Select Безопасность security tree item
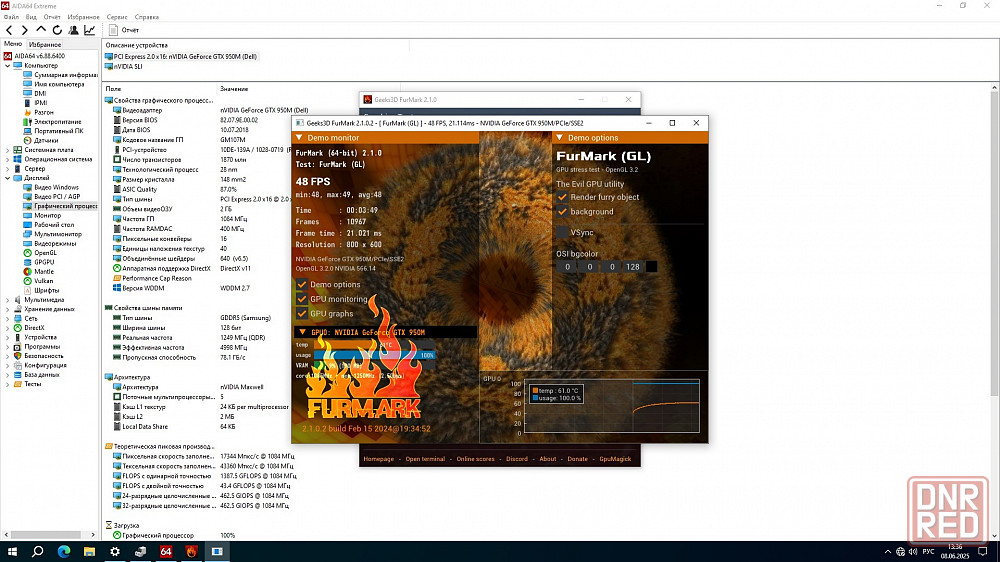1000x562 pixels. pos(43,356)
